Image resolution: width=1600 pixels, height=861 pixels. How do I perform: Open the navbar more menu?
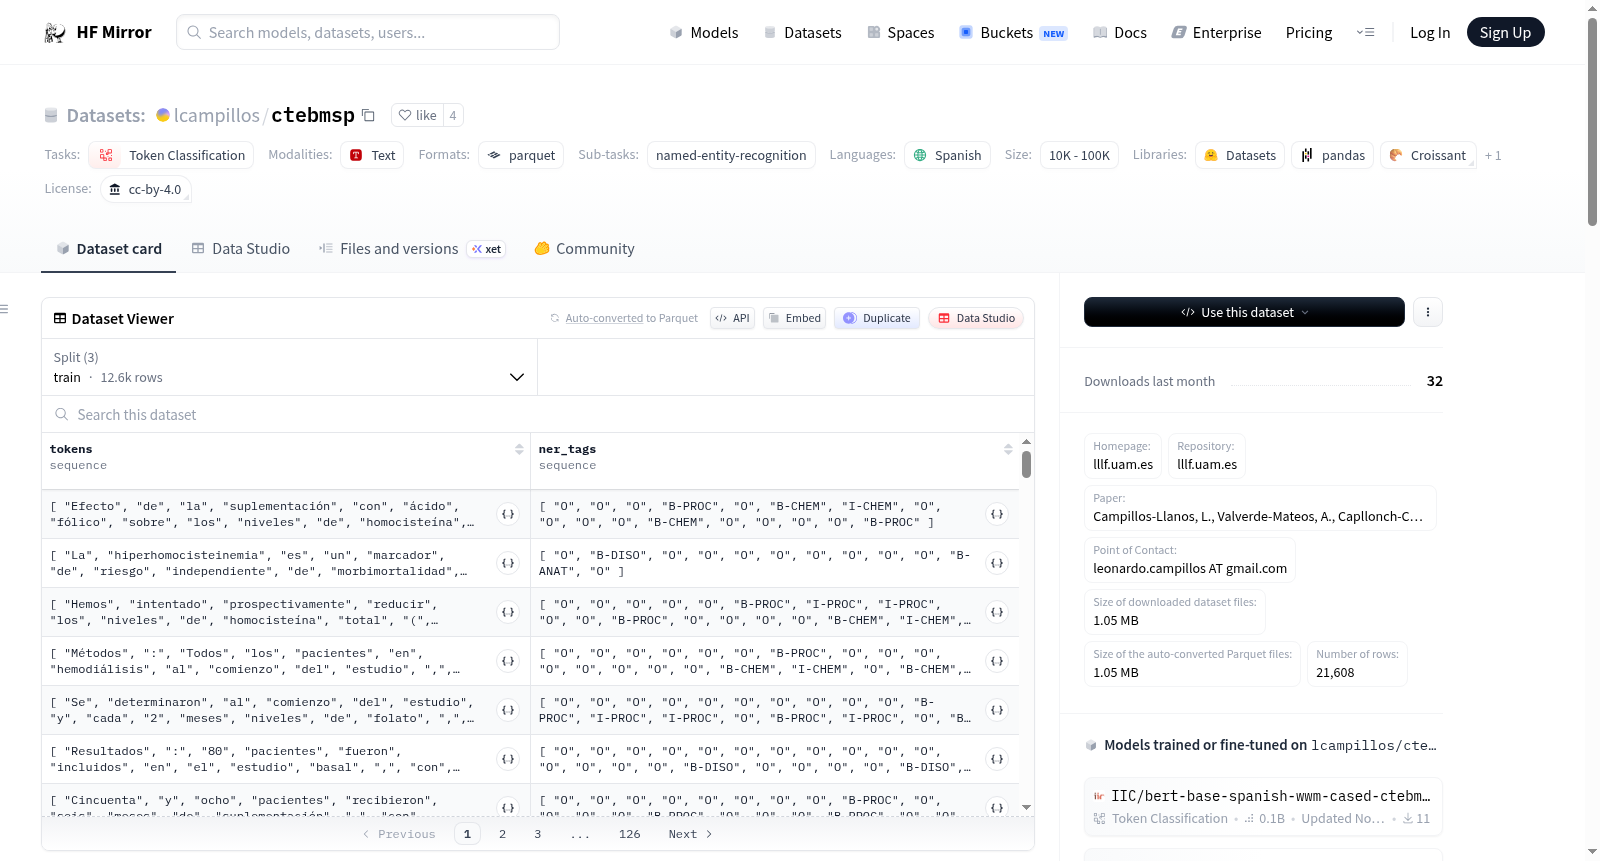click(1365, 33)
